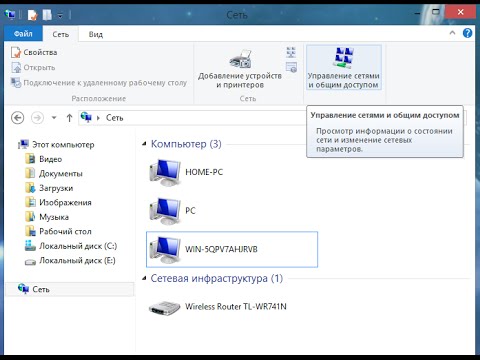Click the HOME-PC name label
Image resolution: width=480 pixels, height=360 pixels.
(x=204, y=172)
